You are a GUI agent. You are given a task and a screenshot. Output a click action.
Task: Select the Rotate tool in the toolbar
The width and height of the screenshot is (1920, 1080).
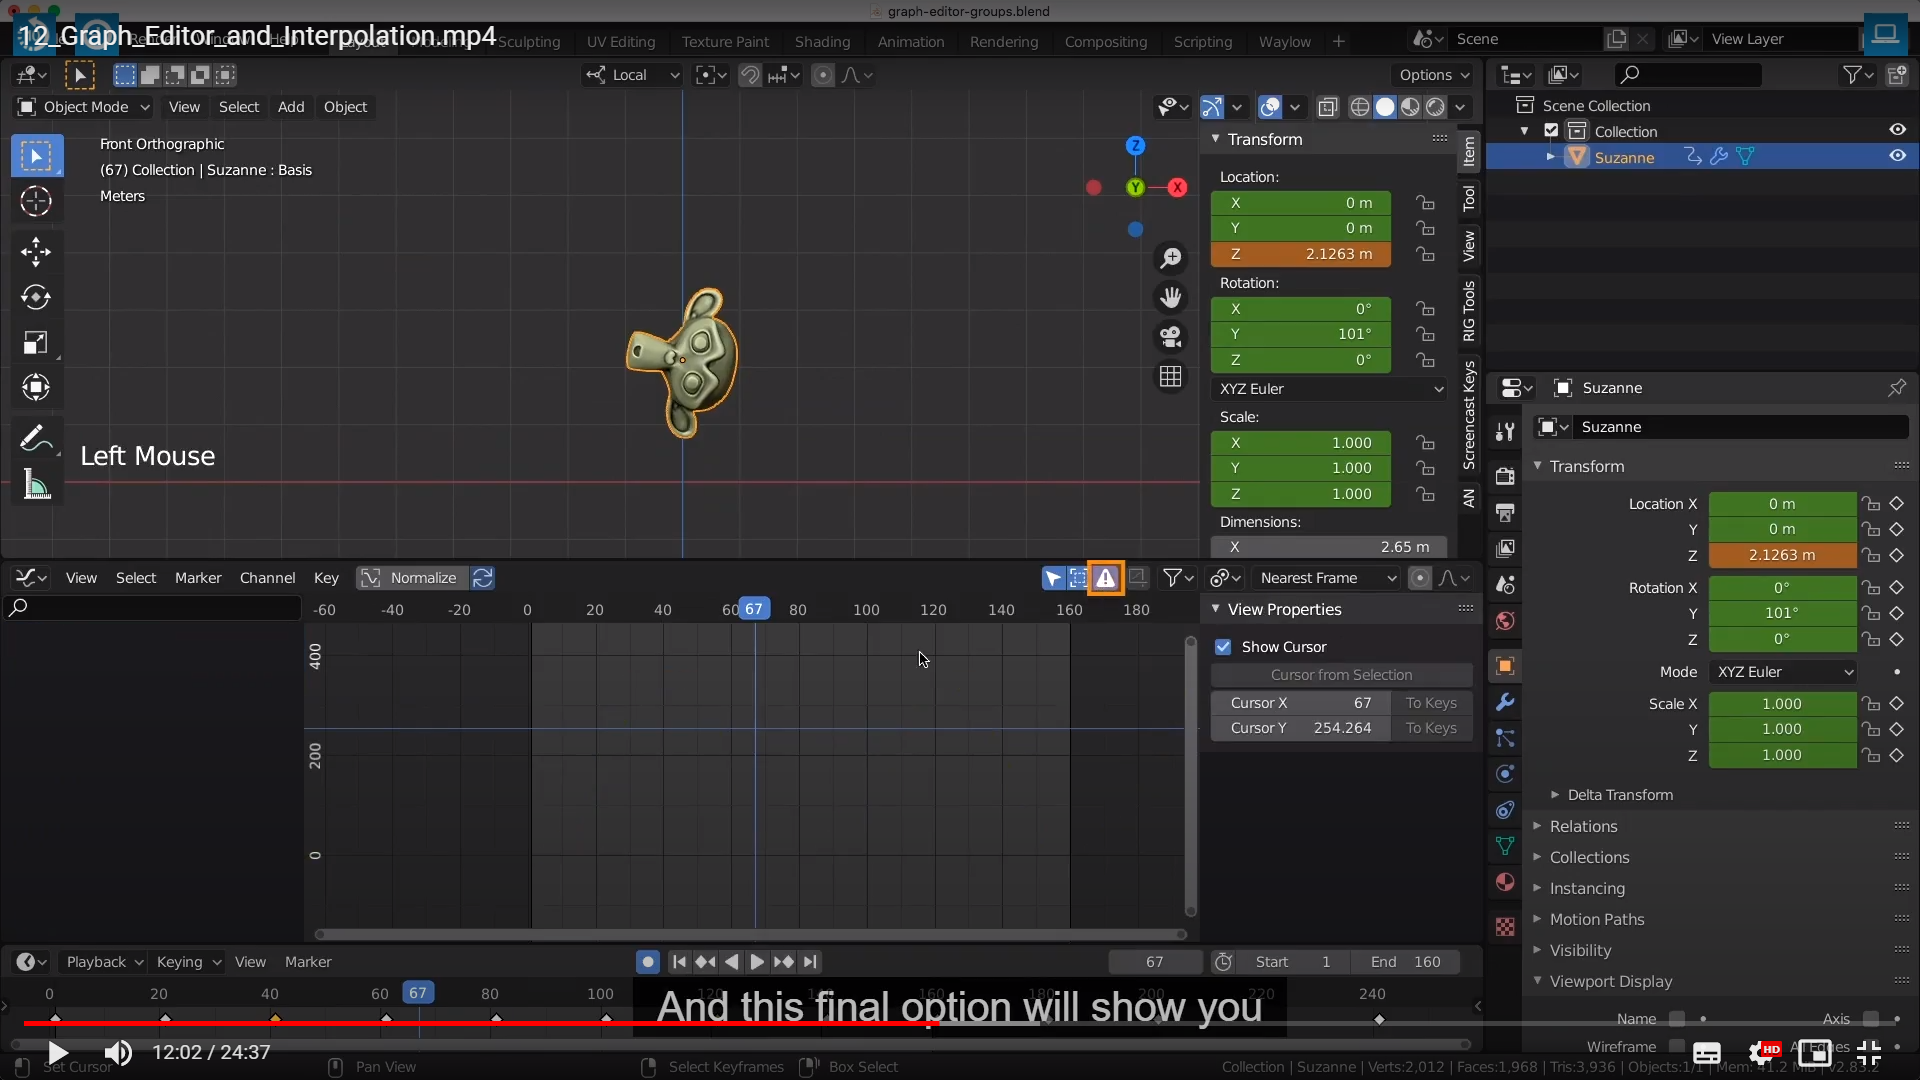click(x=36, y=297)
